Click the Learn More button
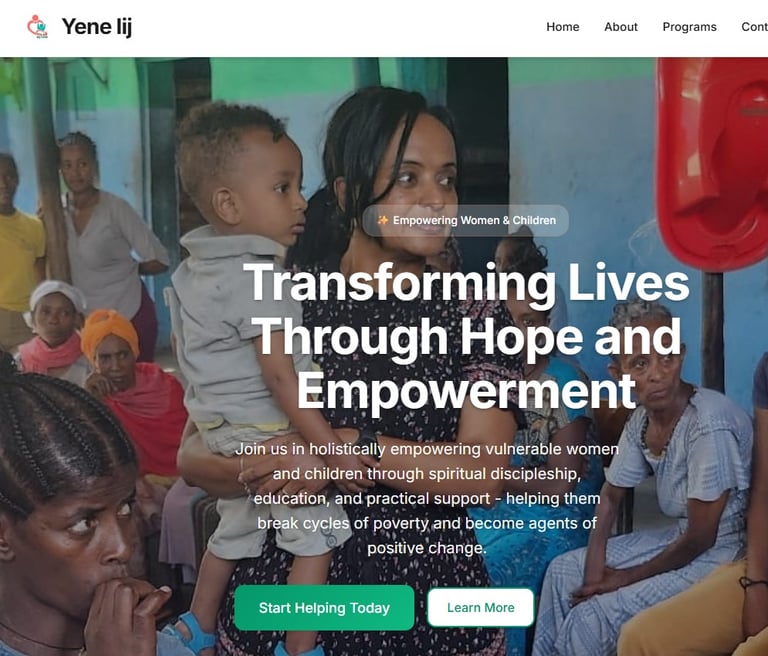 point(480,607)
